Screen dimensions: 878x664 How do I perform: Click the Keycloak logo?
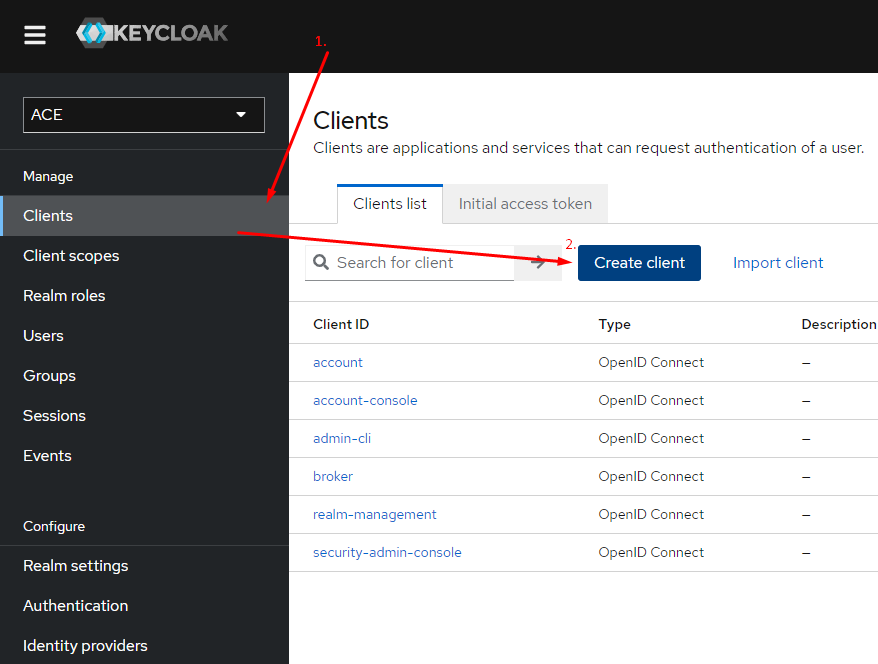point(152,33)
